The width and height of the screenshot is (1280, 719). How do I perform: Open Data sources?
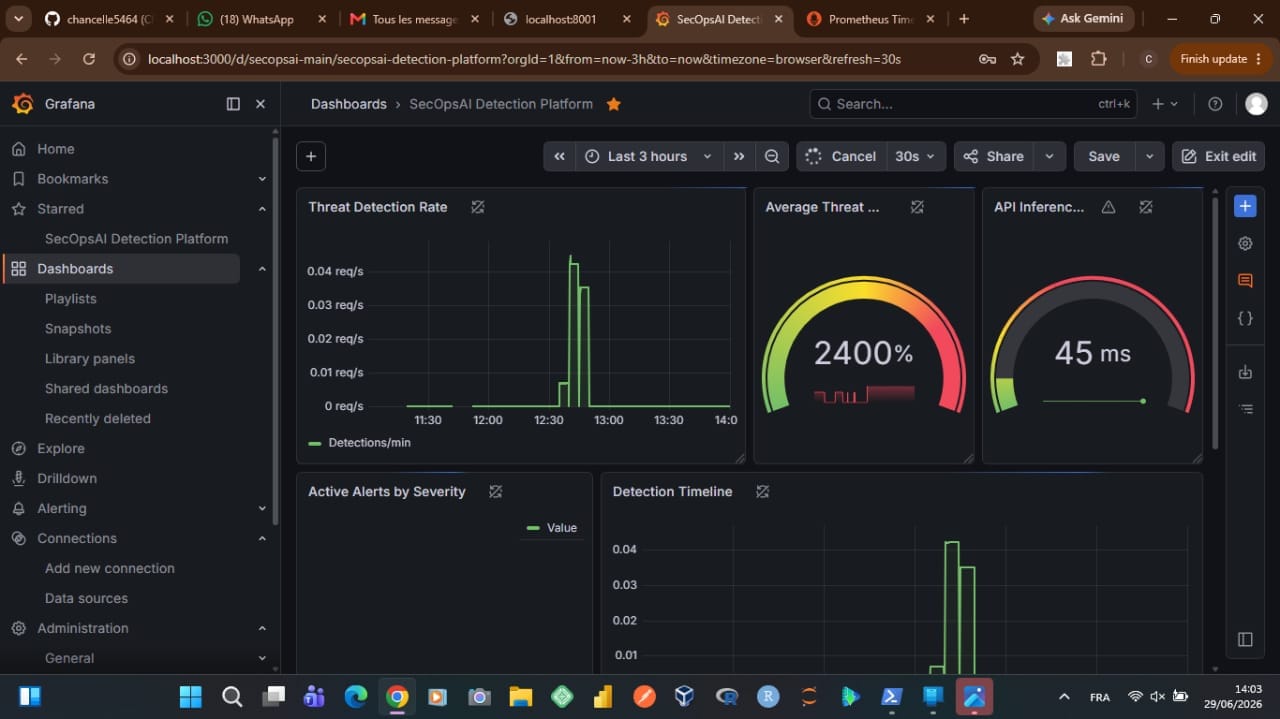86,599
